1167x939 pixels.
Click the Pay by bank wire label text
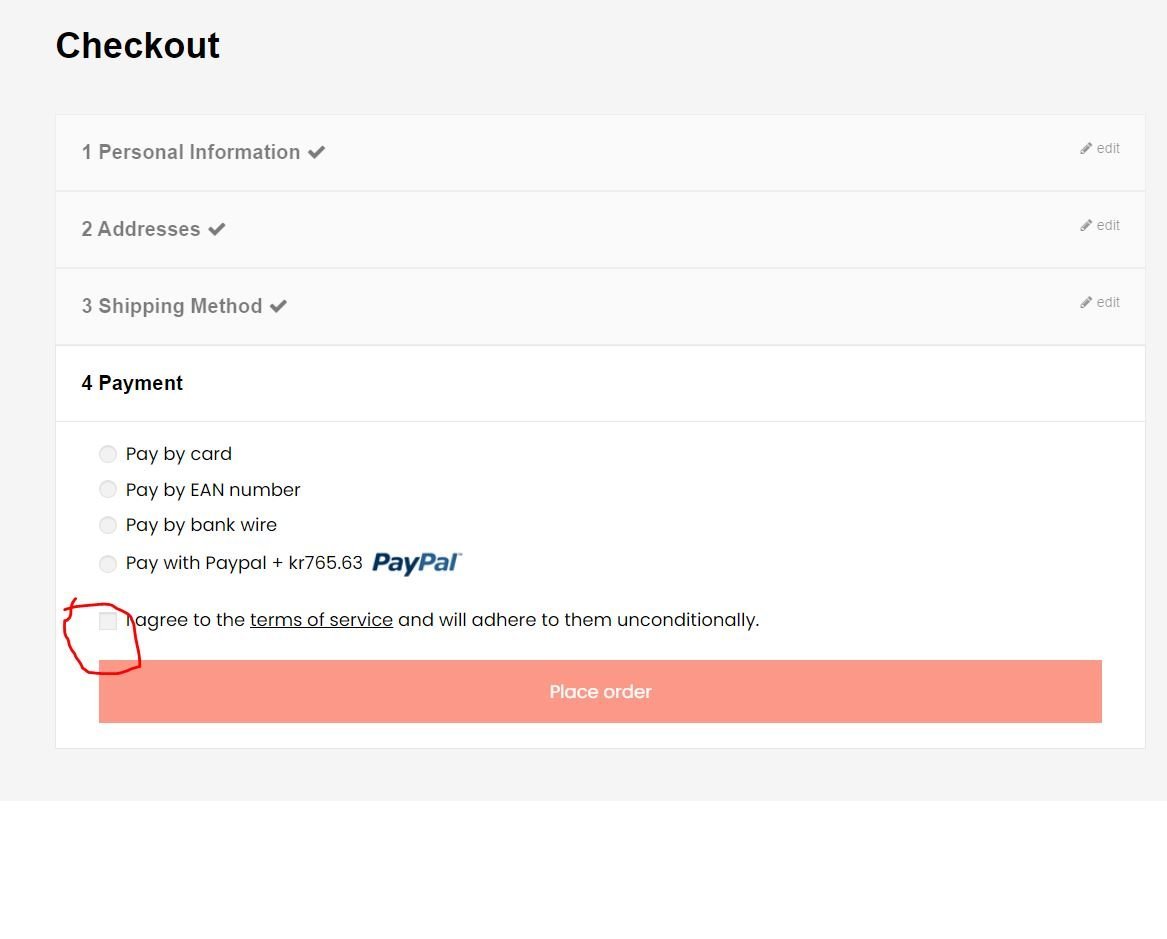[x=201, y=525]
